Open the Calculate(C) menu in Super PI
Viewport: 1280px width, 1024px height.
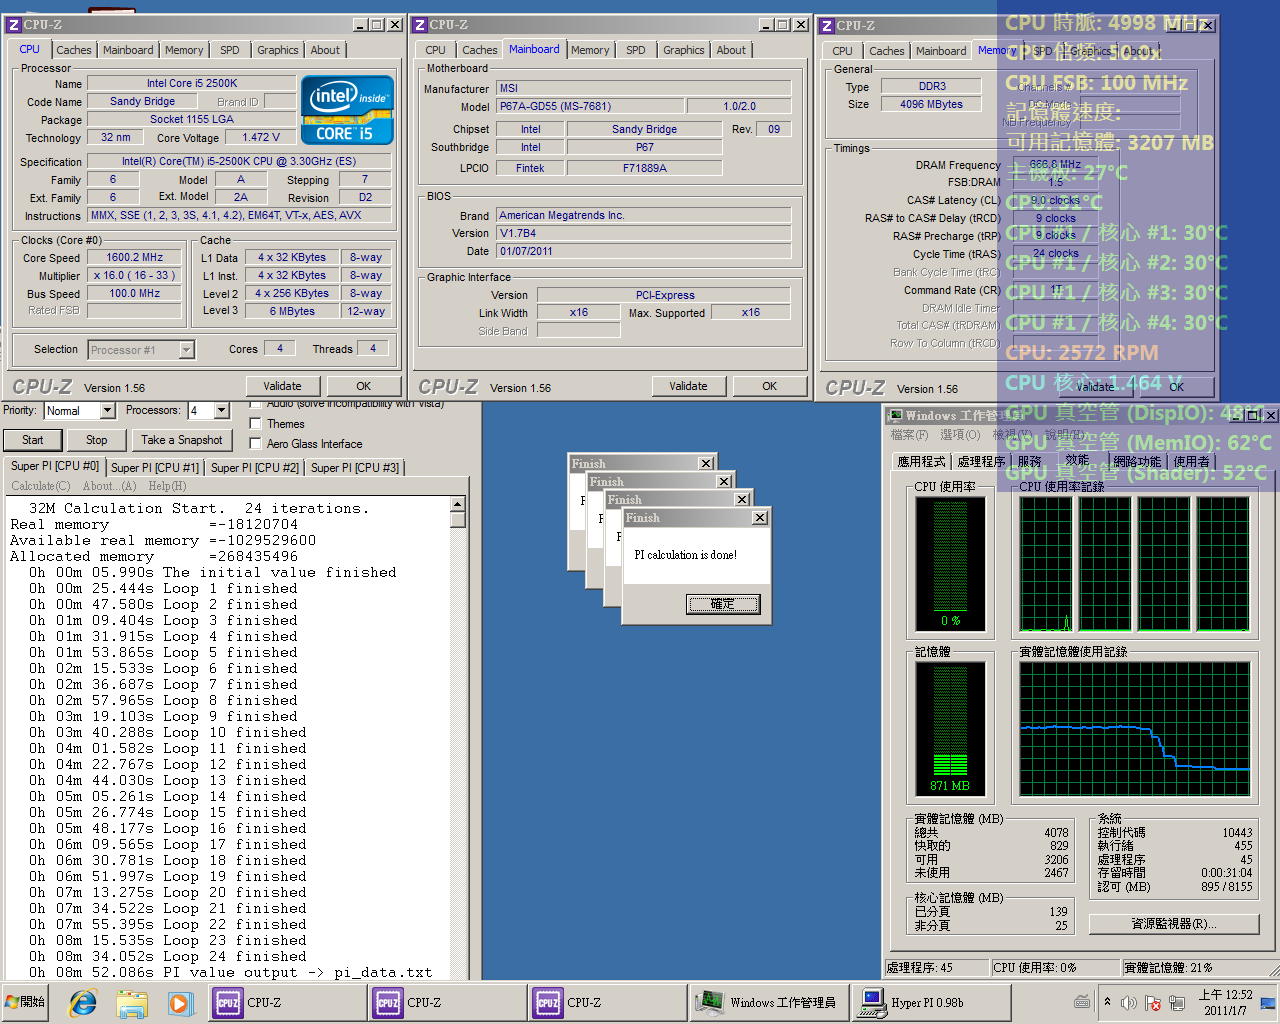41,486
